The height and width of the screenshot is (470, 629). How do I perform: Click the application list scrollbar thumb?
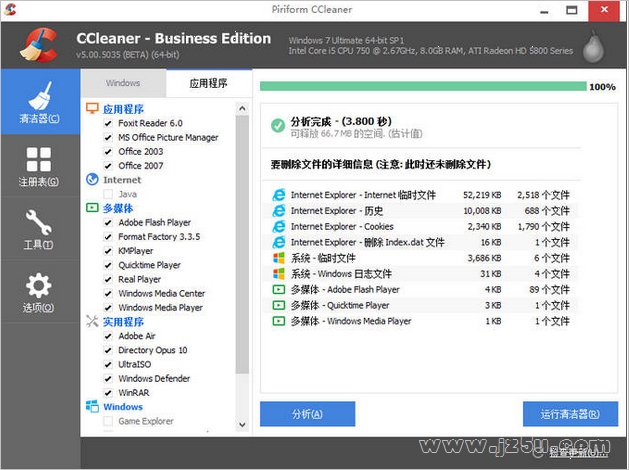click(242, 245)
